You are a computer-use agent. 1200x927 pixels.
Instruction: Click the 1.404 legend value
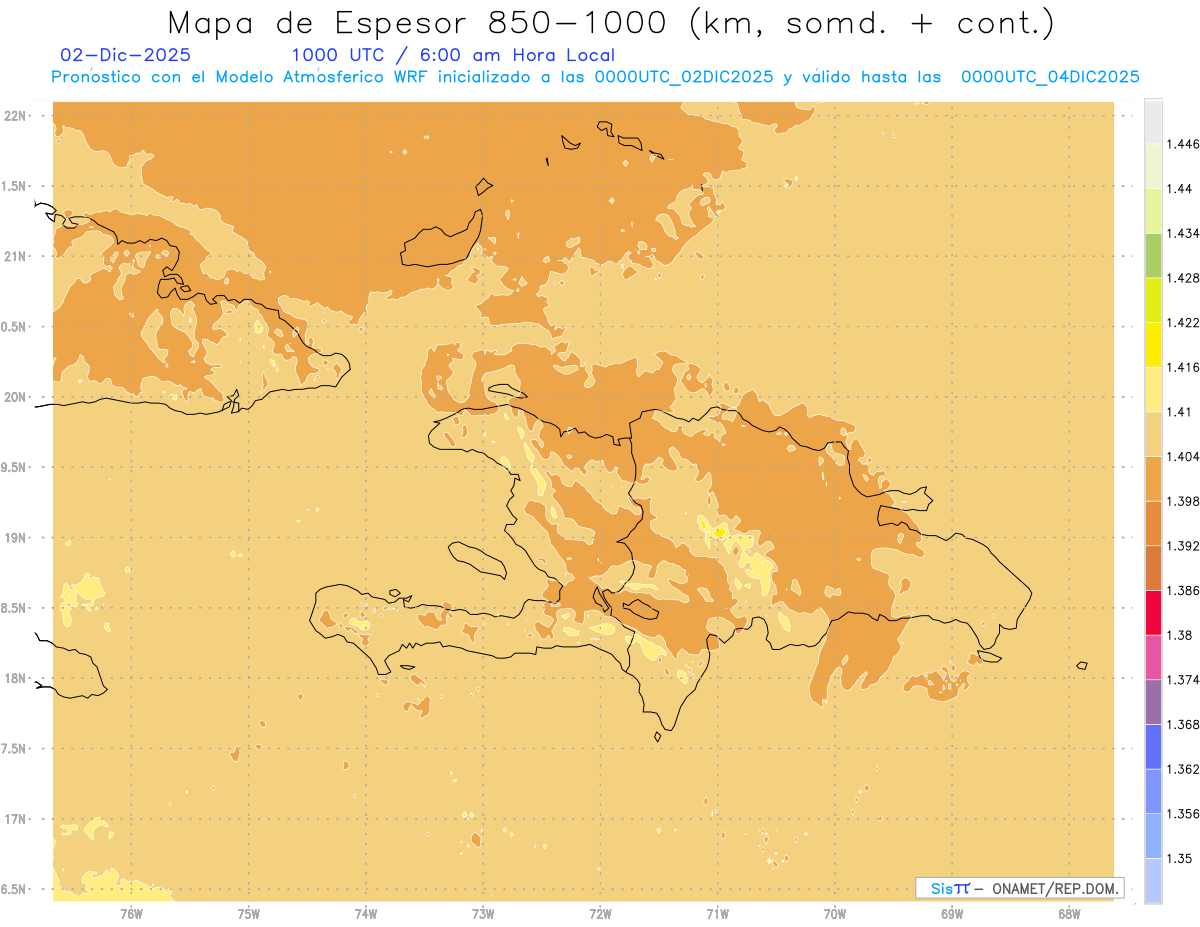click(x=1183, y=456)
